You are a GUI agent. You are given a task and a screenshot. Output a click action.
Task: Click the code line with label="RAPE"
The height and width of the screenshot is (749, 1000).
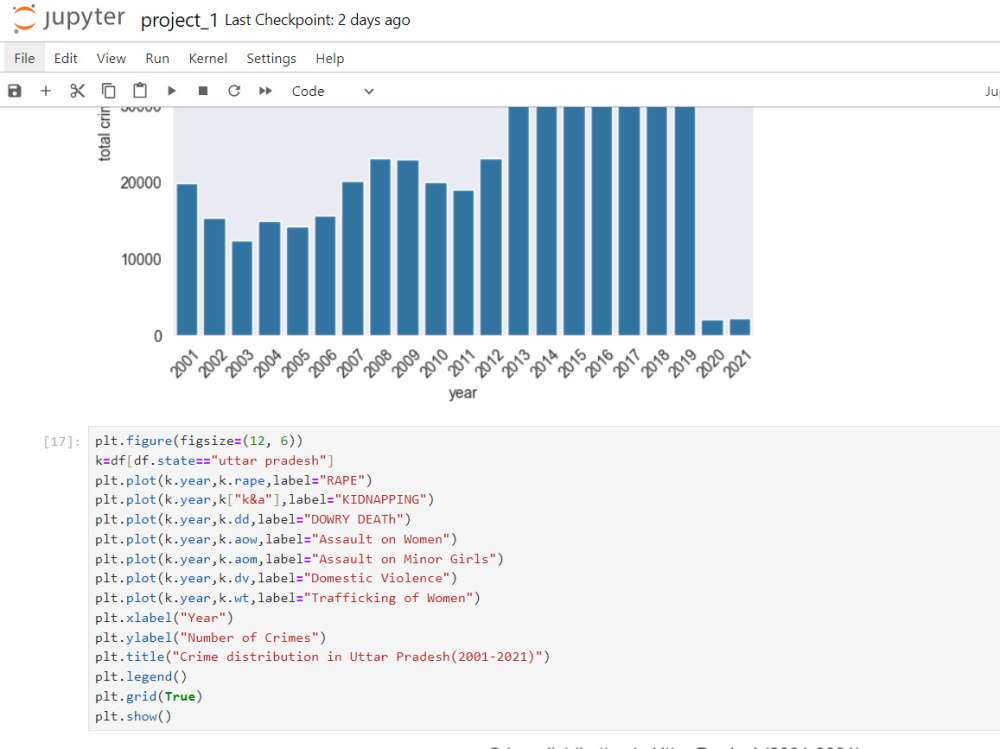point(233,480)
